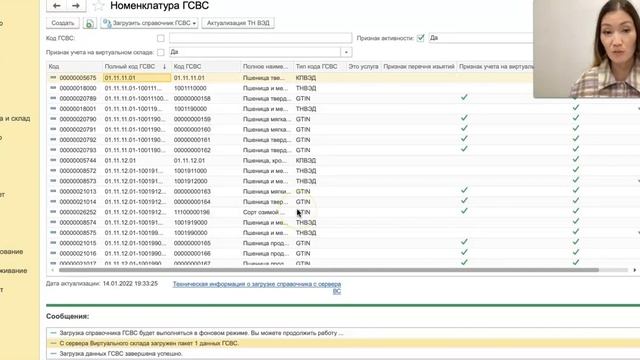Click the Признак активности value field
Image resolution: width=640 pixels, height=360 pixels.
point(481,38)
